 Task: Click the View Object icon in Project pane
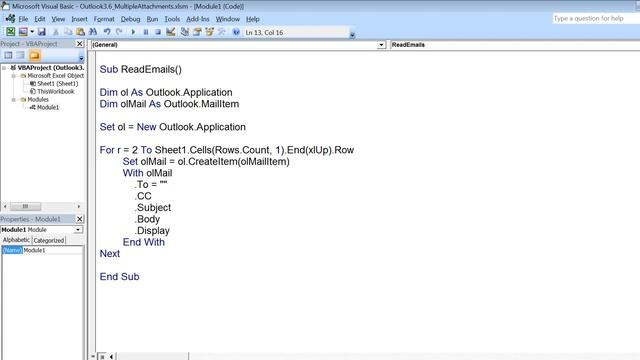click(20, 55)
